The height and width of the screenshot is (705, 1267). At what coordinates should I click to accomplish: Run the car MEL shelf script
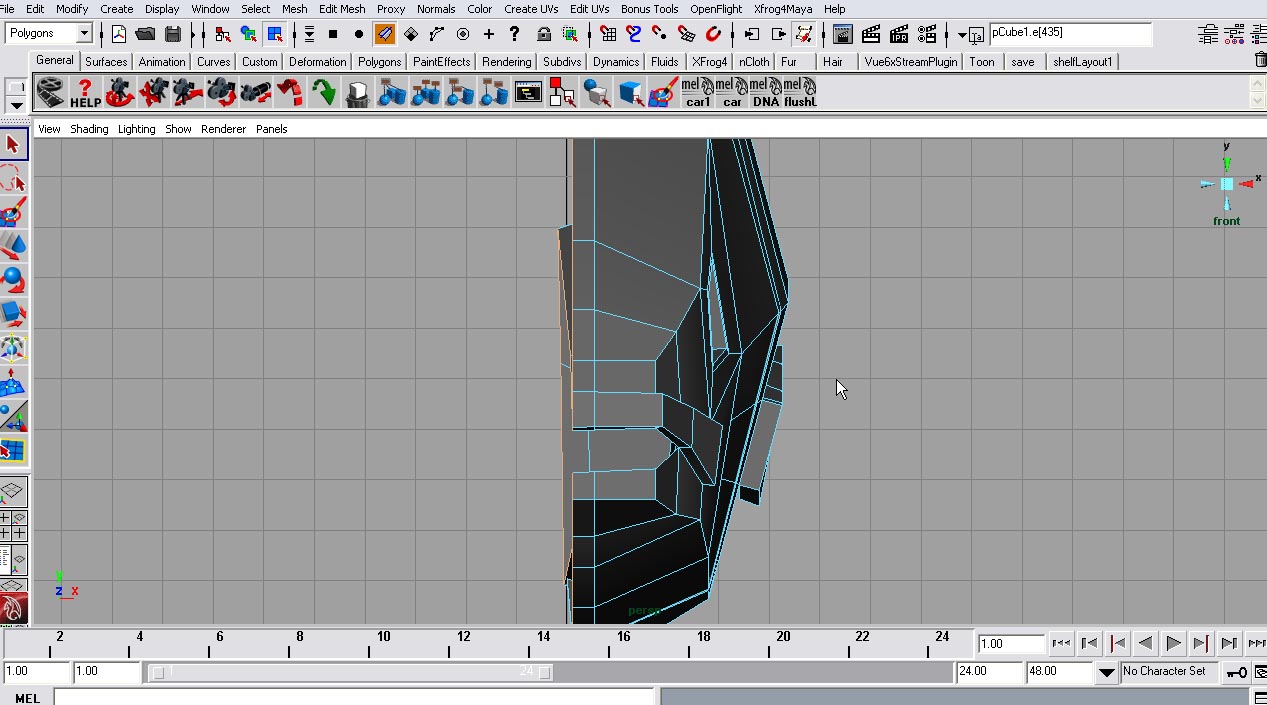point(731,94)
